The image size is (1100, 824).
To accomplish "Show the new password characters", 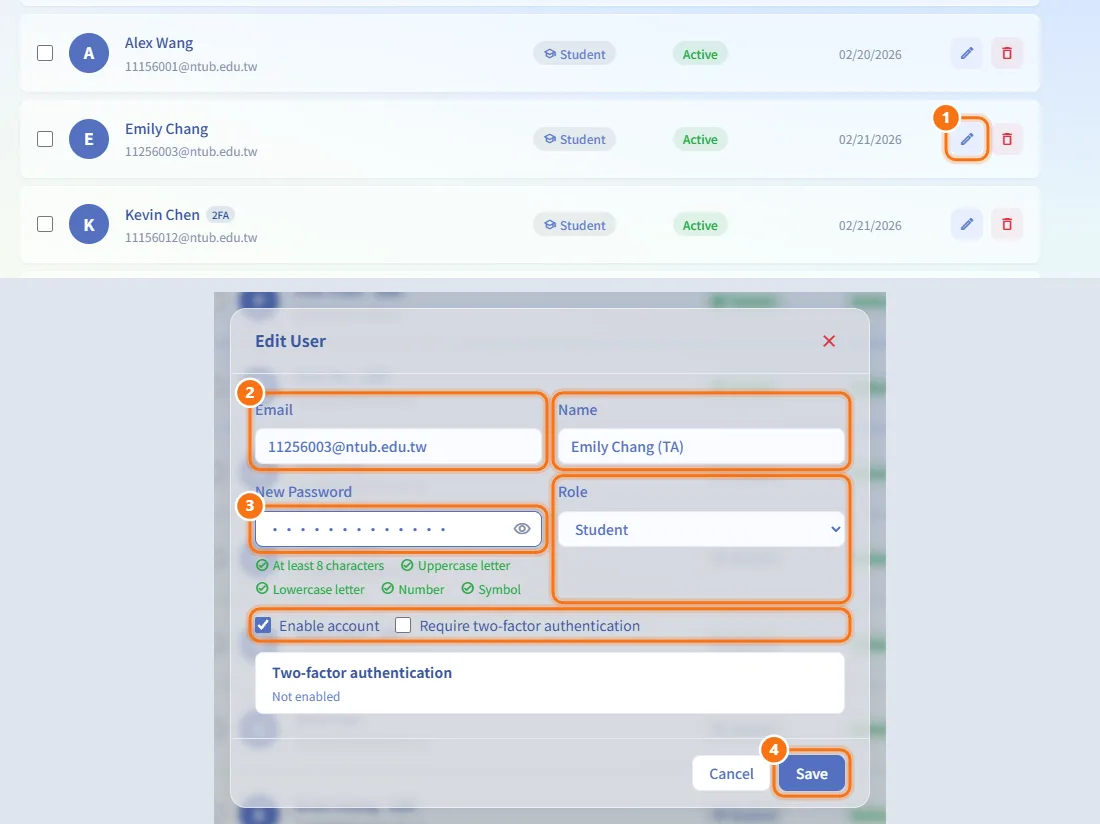I will coord(522,529).
